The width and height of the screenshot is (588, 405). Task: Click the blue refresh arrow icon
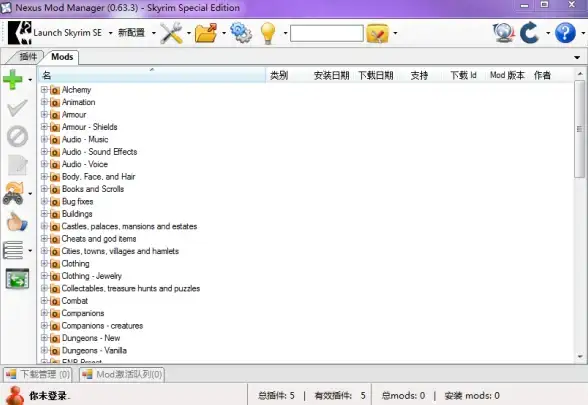point(530,33)
